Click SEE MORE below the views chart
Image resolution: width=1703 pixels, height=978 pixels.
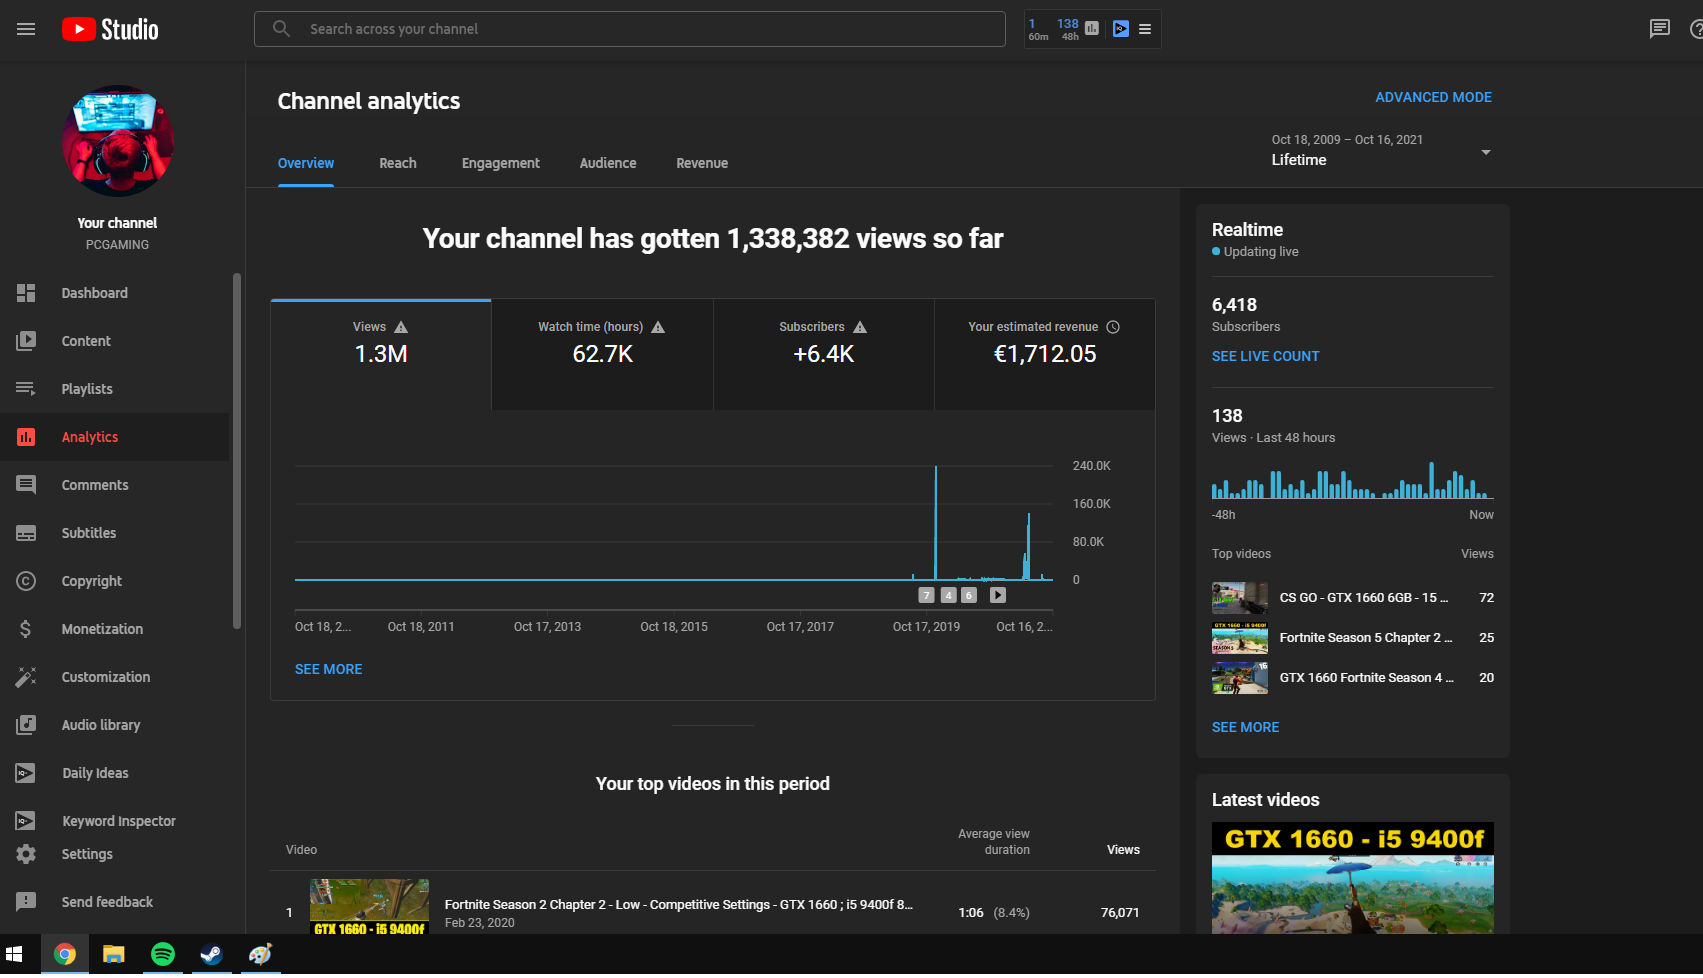pos(329,669)
